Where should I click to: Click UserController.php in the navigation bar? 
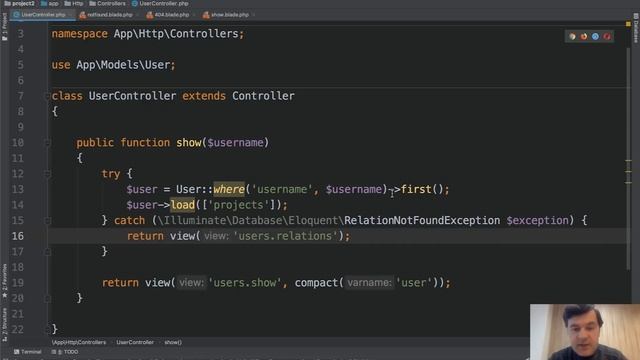(160, 3)
